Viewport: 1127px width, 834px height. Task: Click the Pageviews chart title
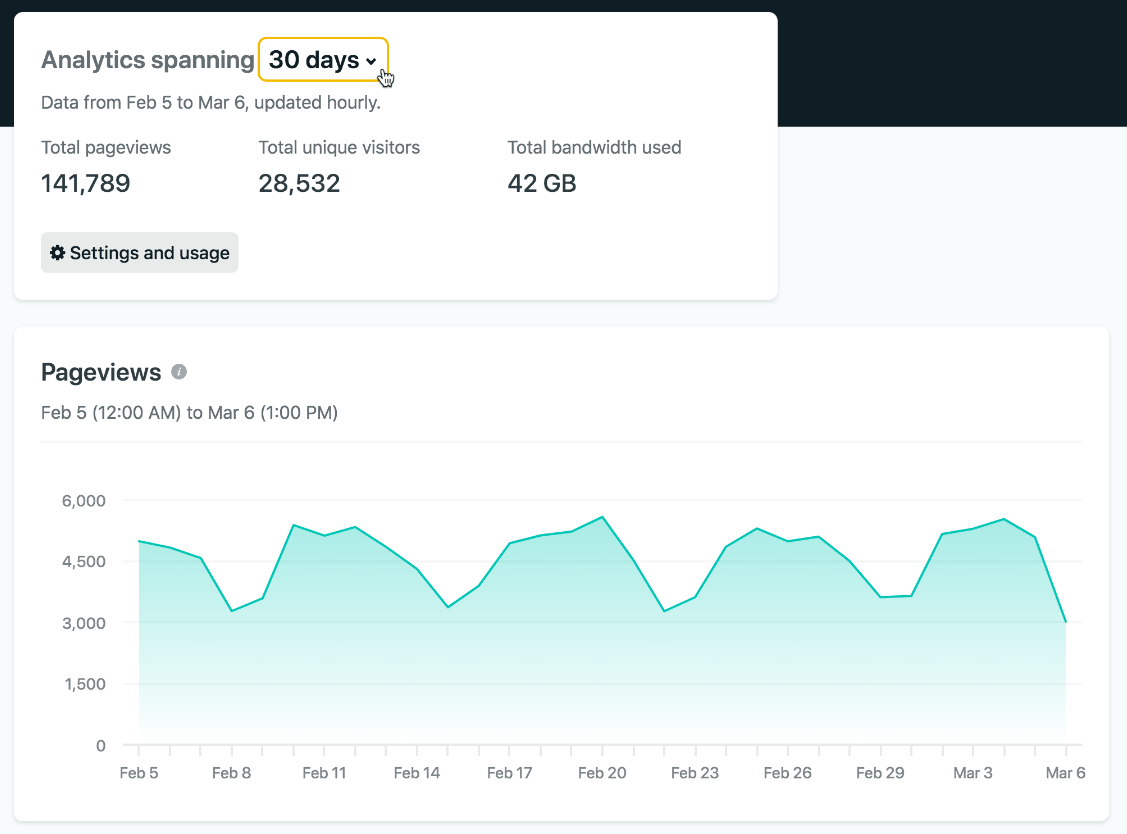coord(100,371)
